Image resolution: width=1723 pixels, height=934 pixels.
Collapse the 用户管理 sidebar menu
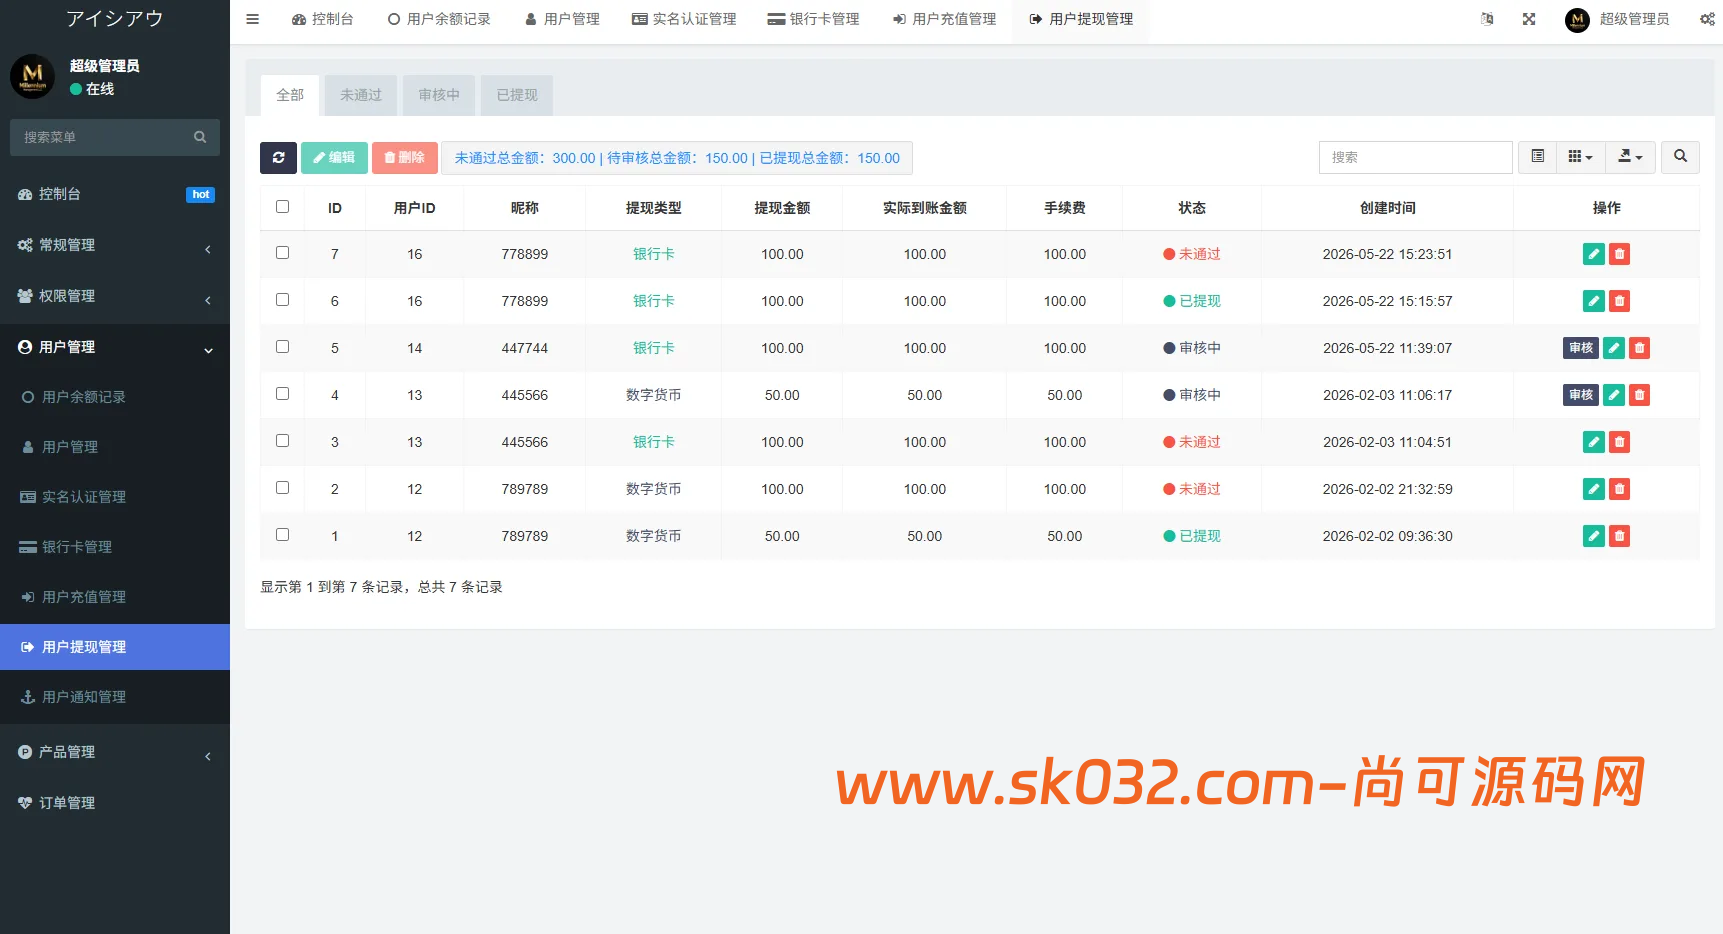(115, 347)
